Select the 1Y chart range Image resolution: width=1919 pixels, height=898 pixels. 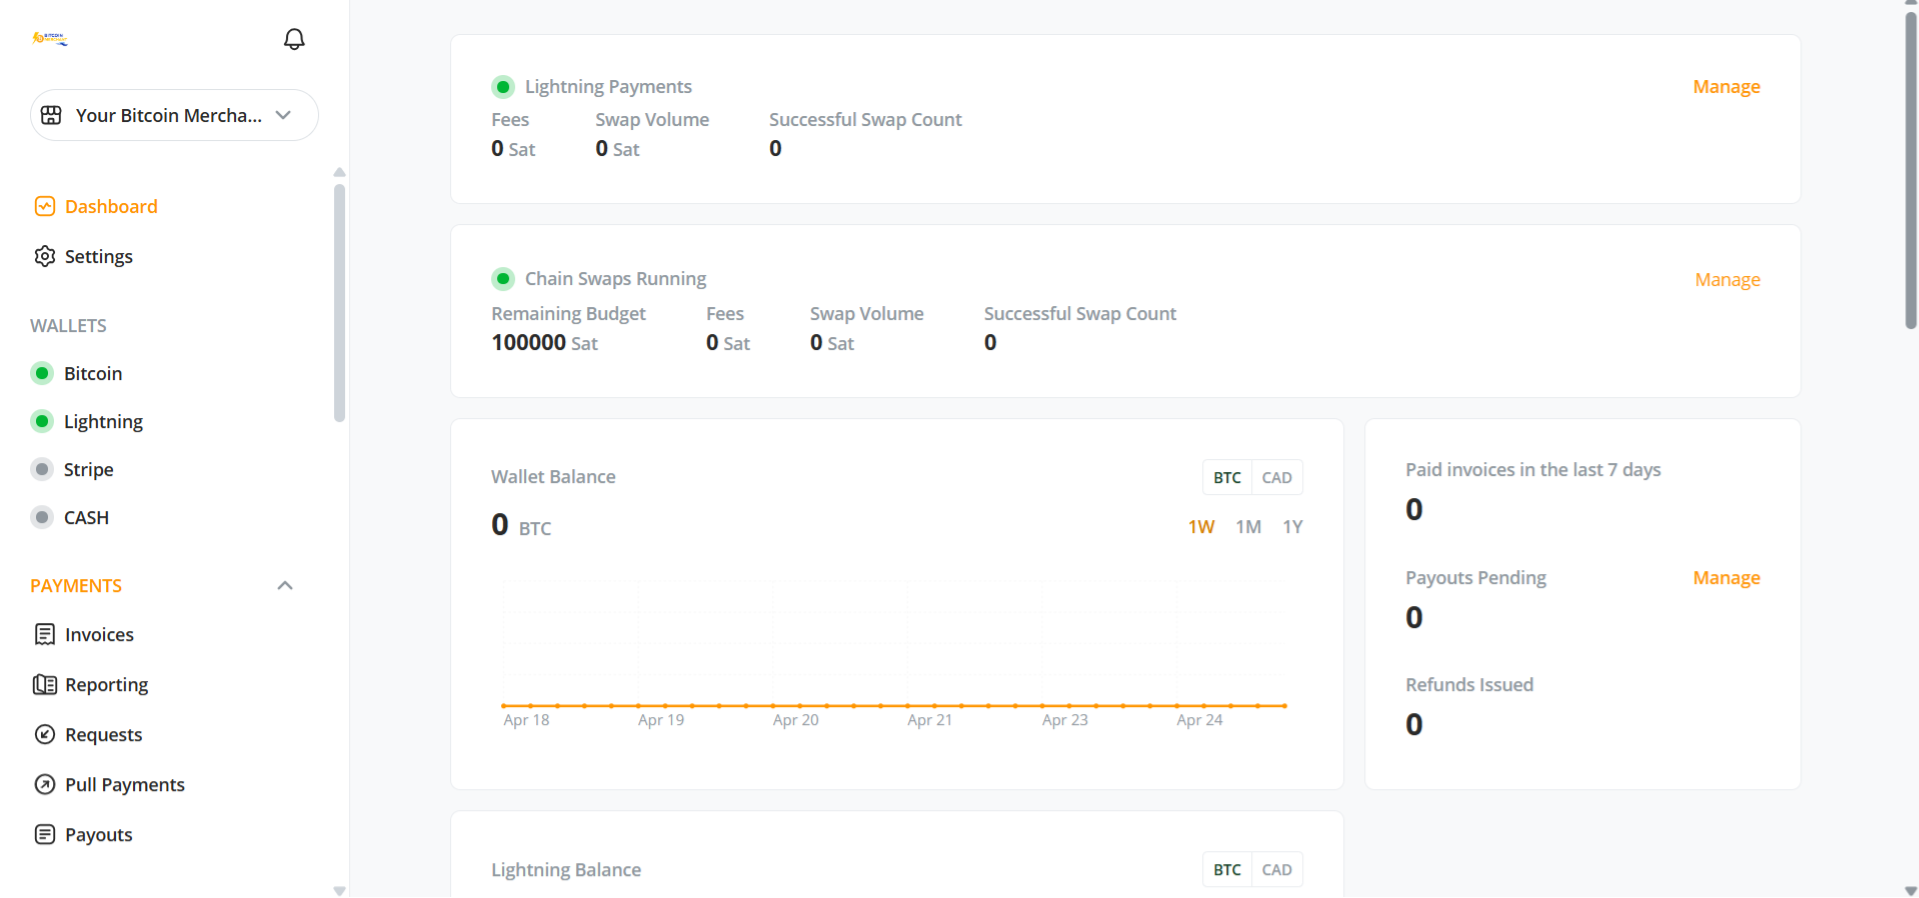[x=1292, y=527]
